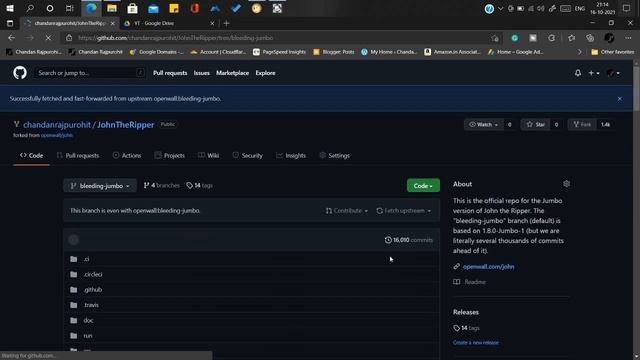The width and height of the screenshot is (640, 360).
Task: Expand the Fetch upstream dropdown
Action: click(x=403, y=211)
